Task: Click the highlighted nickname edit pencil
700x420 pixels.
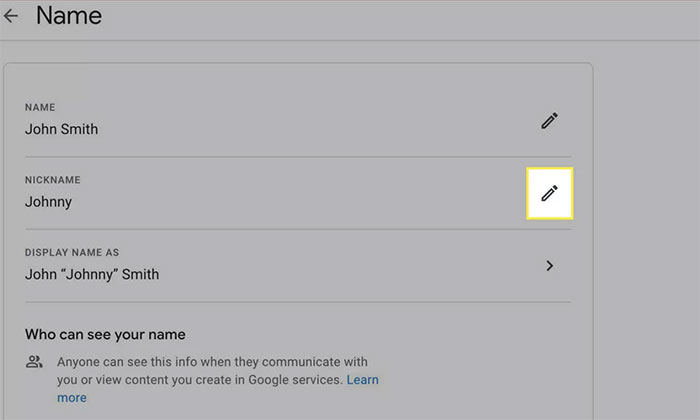Action: (549, 193)
